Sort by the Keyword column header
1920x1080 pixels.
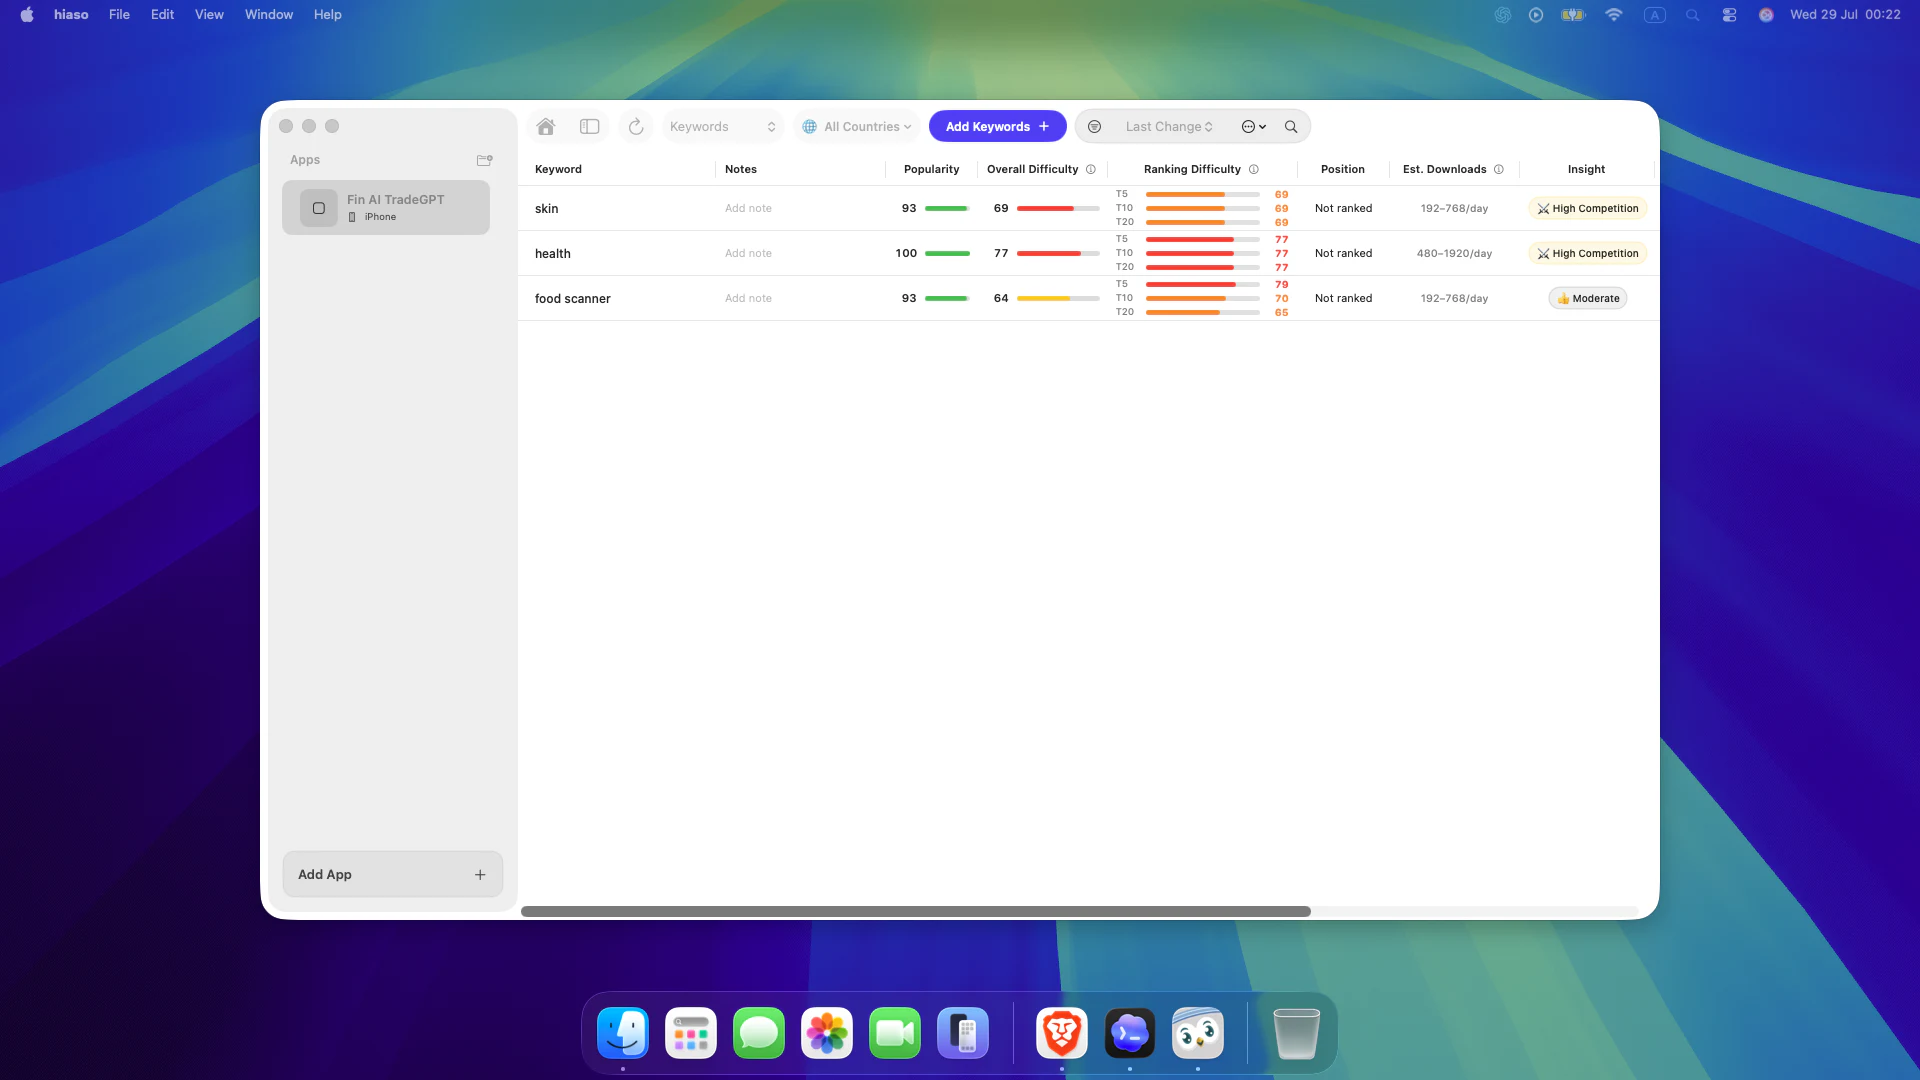tap(558, 169)
